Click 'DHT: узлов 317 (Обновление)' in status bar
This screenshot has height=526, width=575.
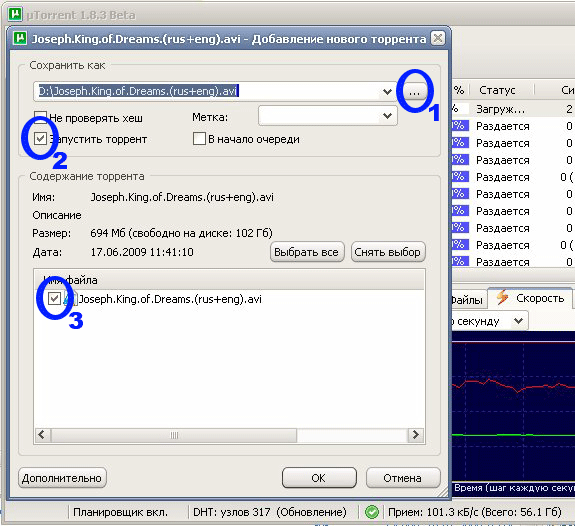coord(270,512)
